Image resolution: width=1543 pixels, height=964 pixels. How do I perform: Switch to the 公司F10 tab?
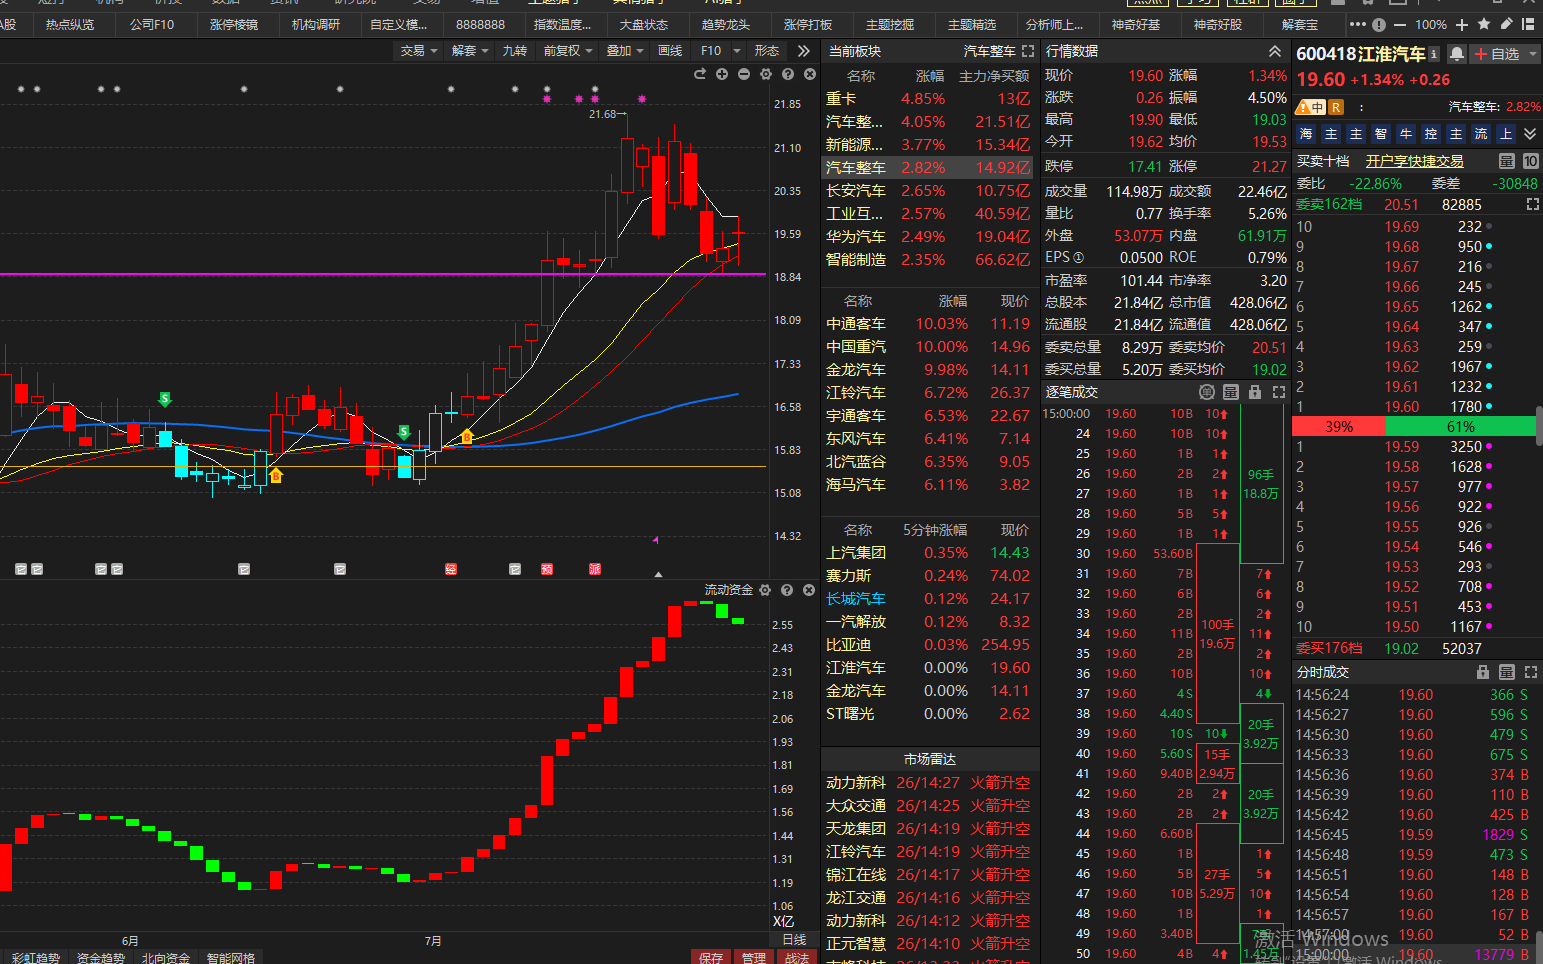coord(152,24)
